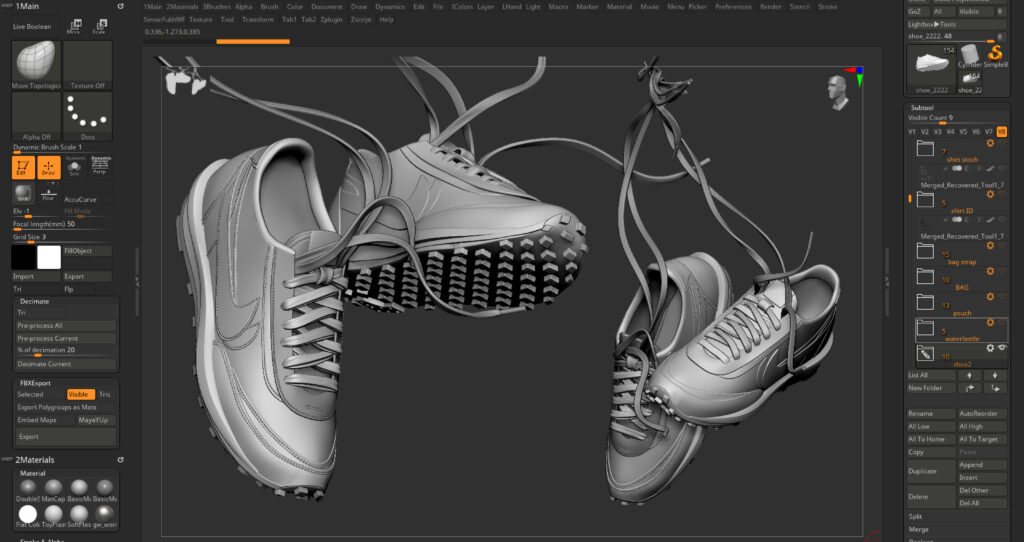Enable the V1 visibility set

click(x=912, y=132)
